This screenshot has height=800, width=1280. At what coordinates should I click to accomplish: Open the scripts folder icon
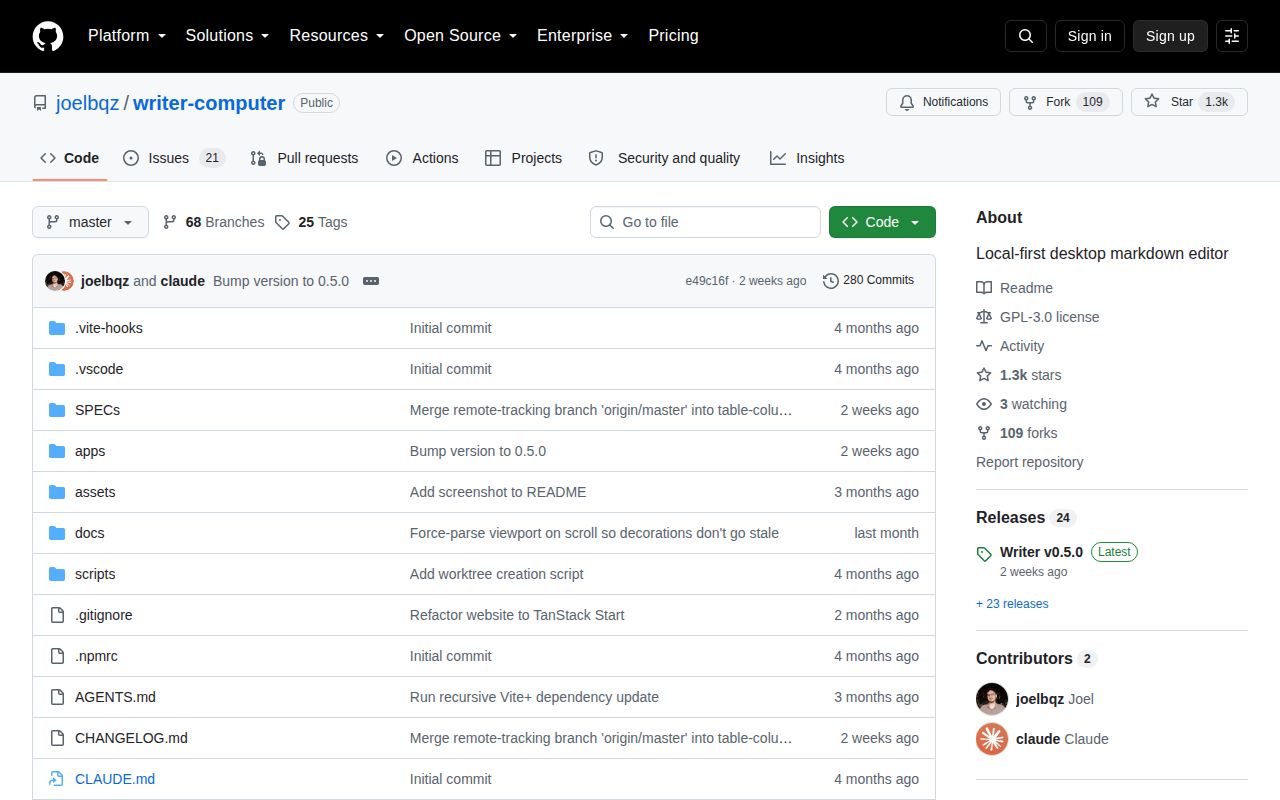[57, 574]
